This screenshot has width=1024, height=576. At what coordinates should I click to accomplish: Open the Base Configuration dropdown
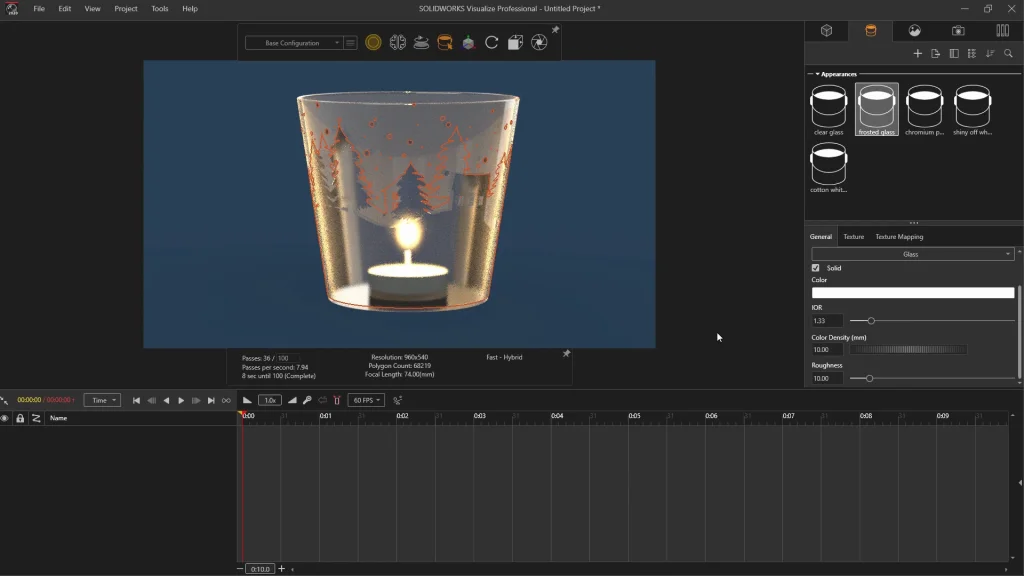pyautogui.click(x=293, y=43)
